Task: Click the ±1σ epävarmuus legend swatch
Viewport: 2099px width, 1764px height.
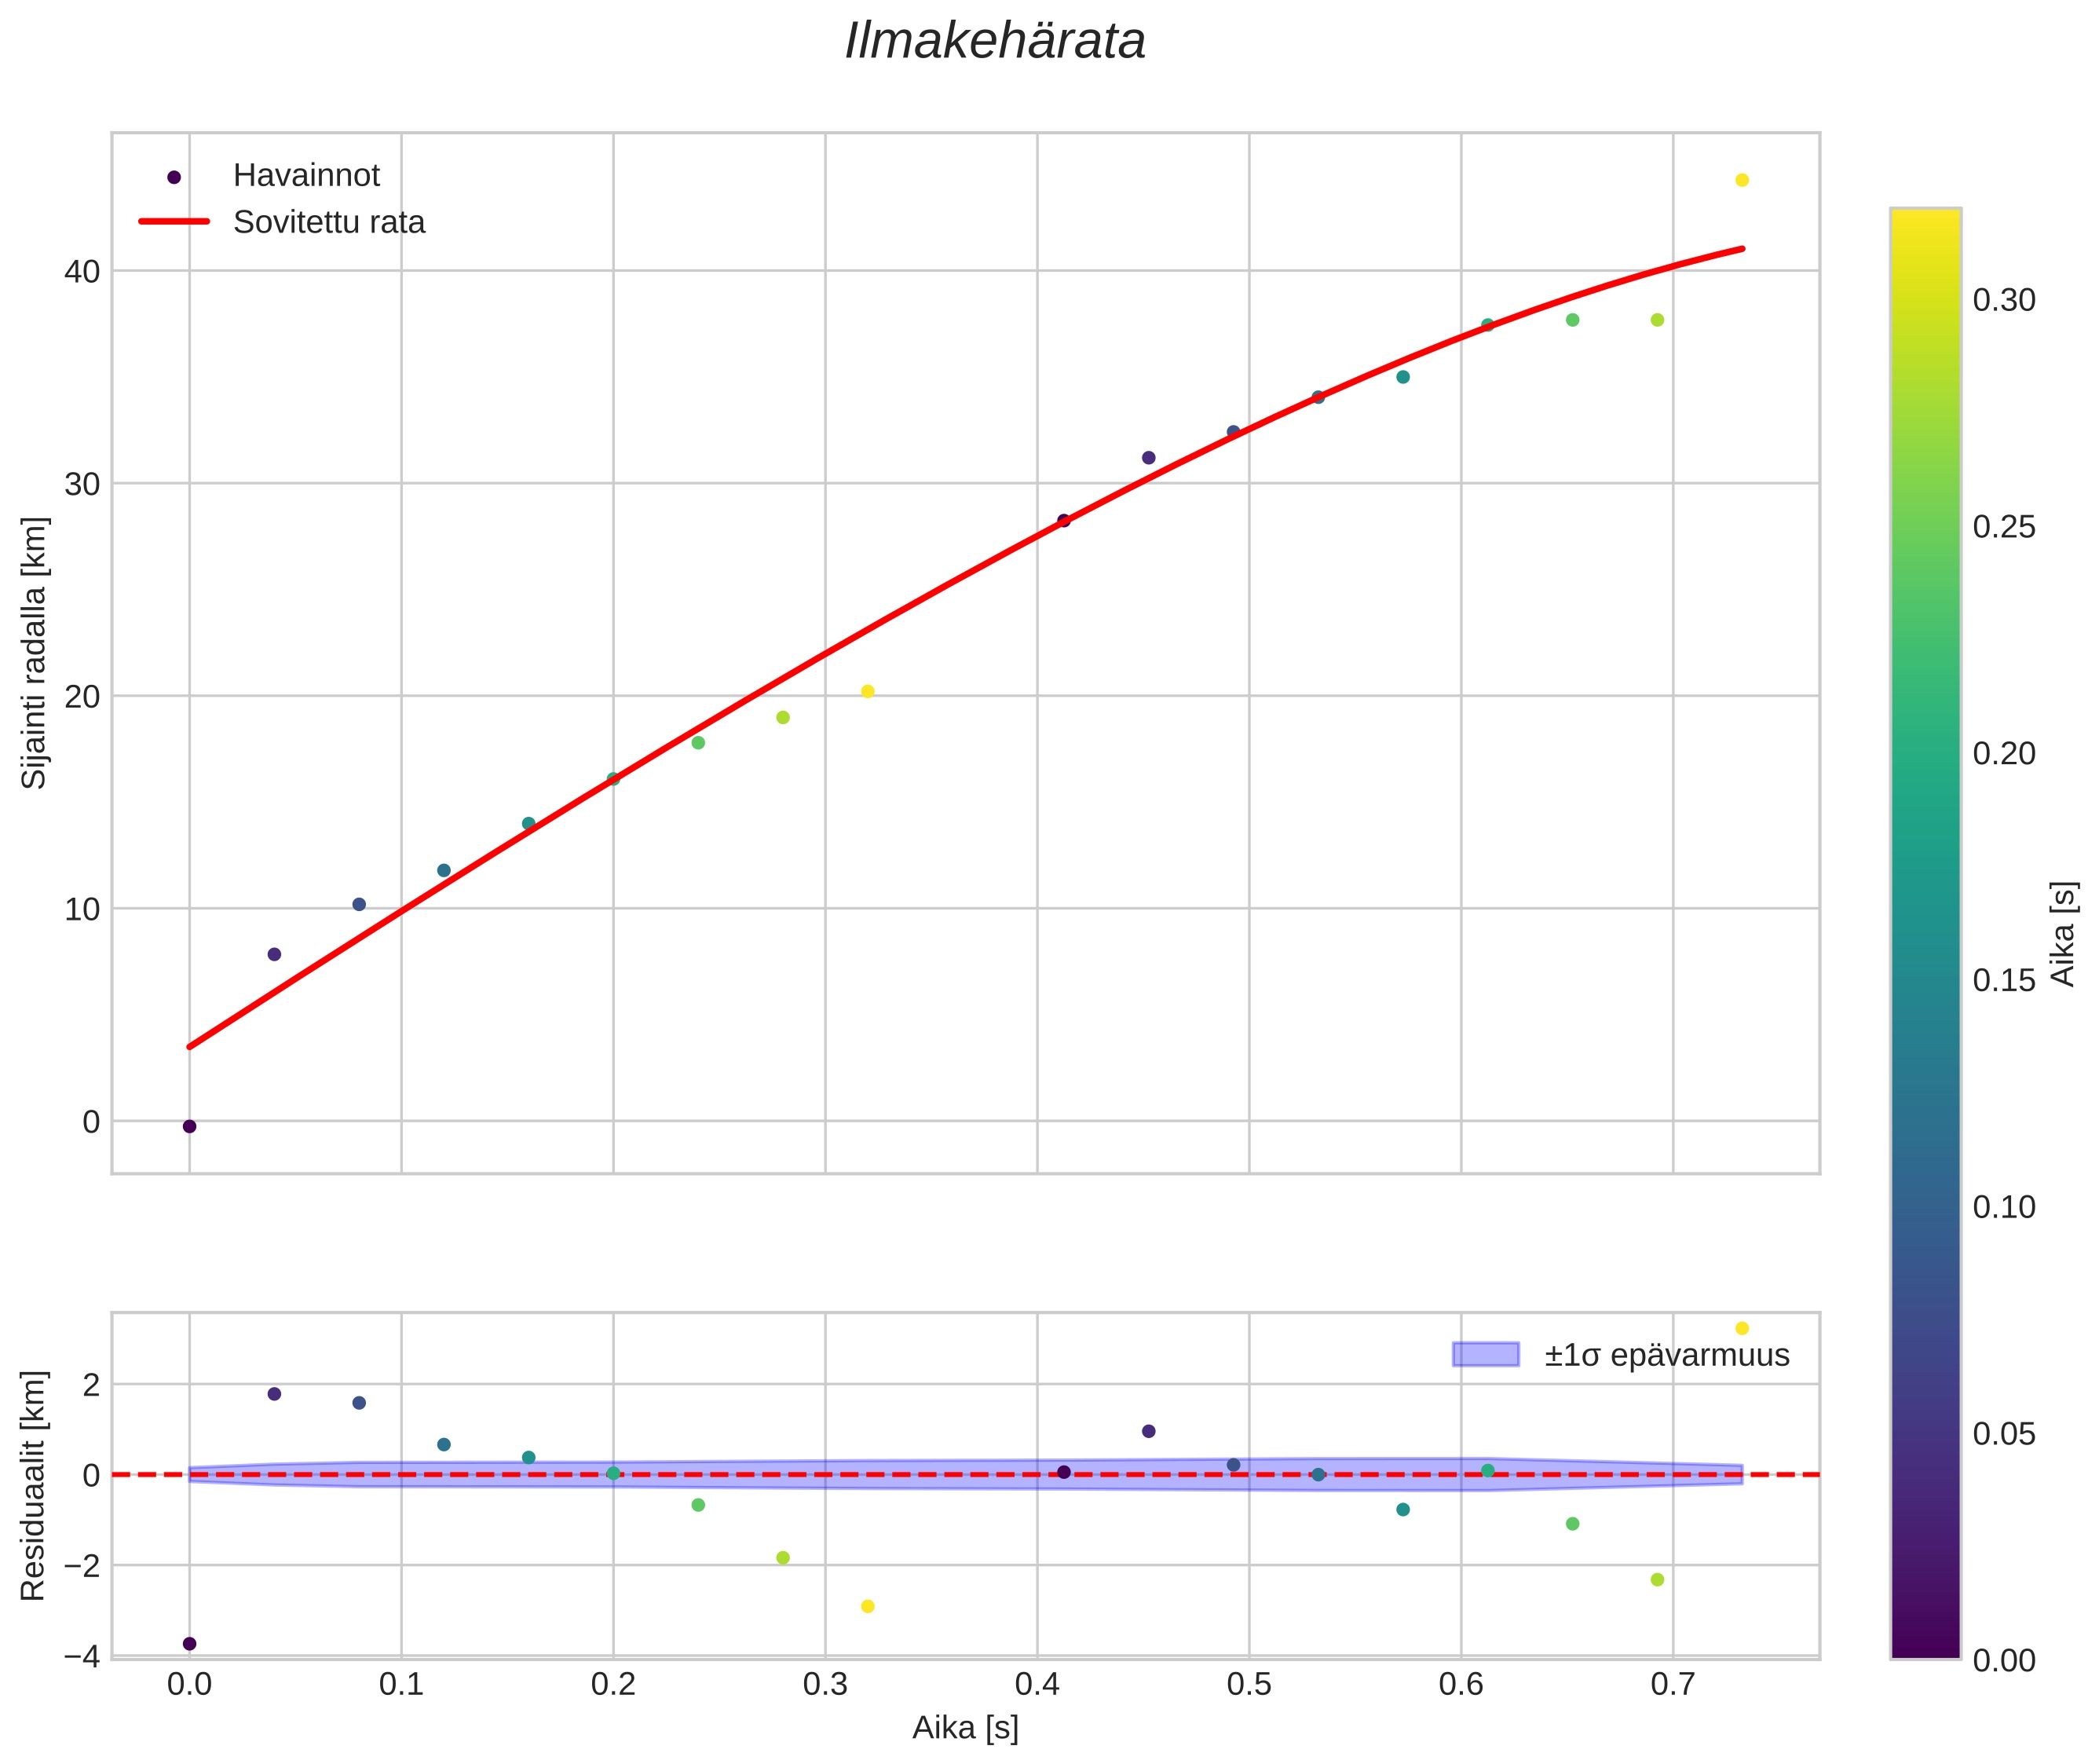Action: 1485,1355
